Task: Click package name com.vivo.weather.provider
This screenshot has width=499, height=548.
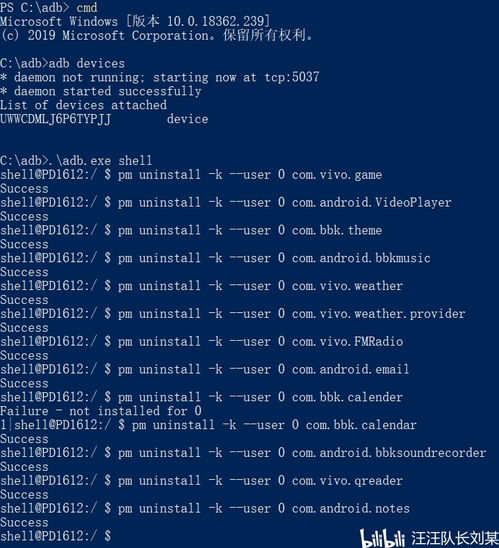Action: pos(378,314)
